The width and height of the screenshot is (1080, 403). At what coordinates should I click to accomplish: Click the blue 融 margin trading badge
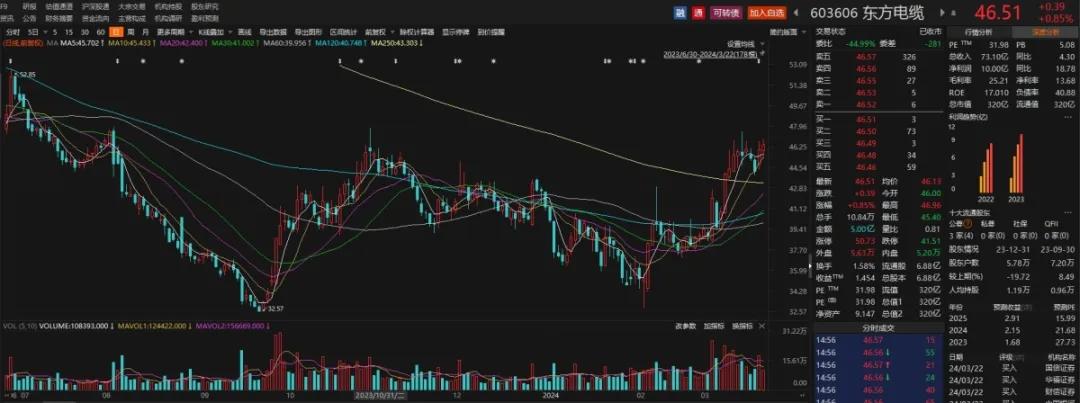pyautogui.click(x=680, y=13)
